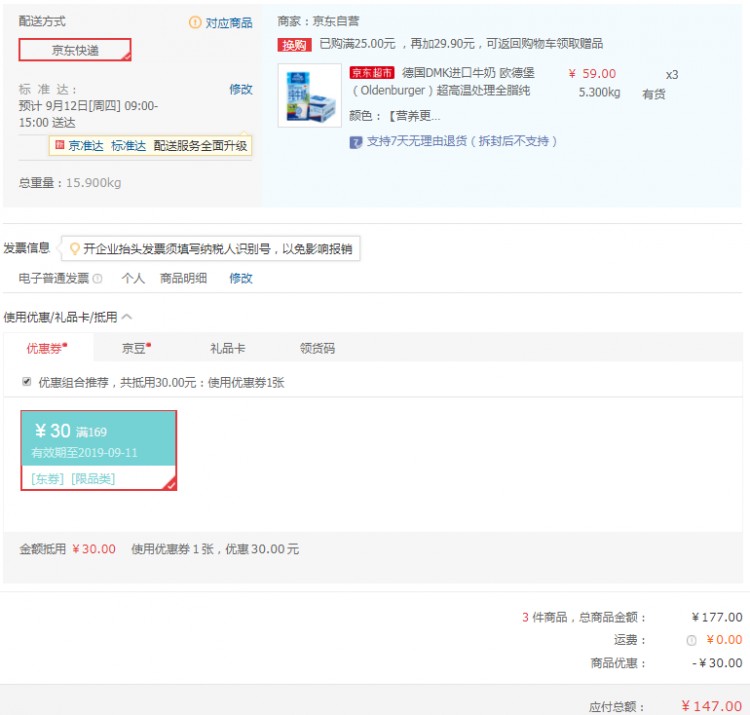This screenshot has width=750, height=715.
Task: Click the 个人 invoice title text
Action: (x=133, y=278)
